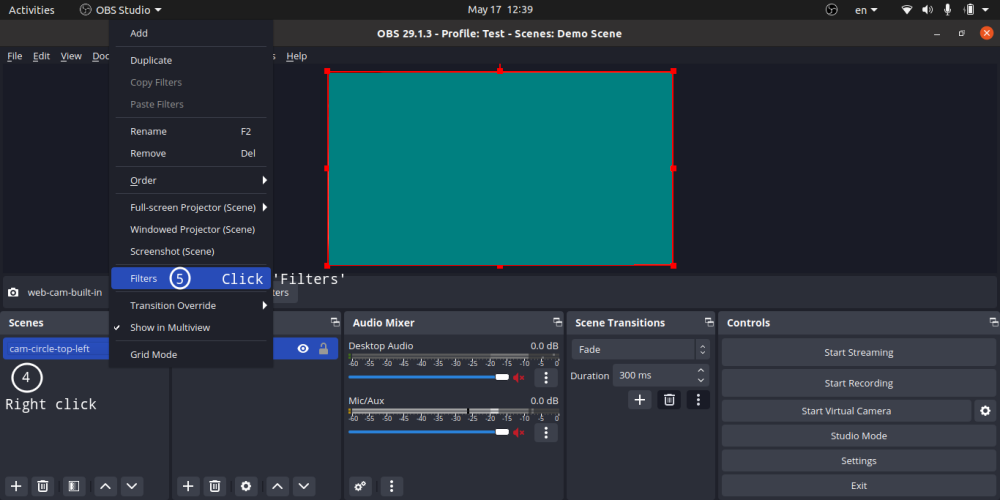Click Start Streaming
The height and width of the screenshot is (500, 1000).
858,353
